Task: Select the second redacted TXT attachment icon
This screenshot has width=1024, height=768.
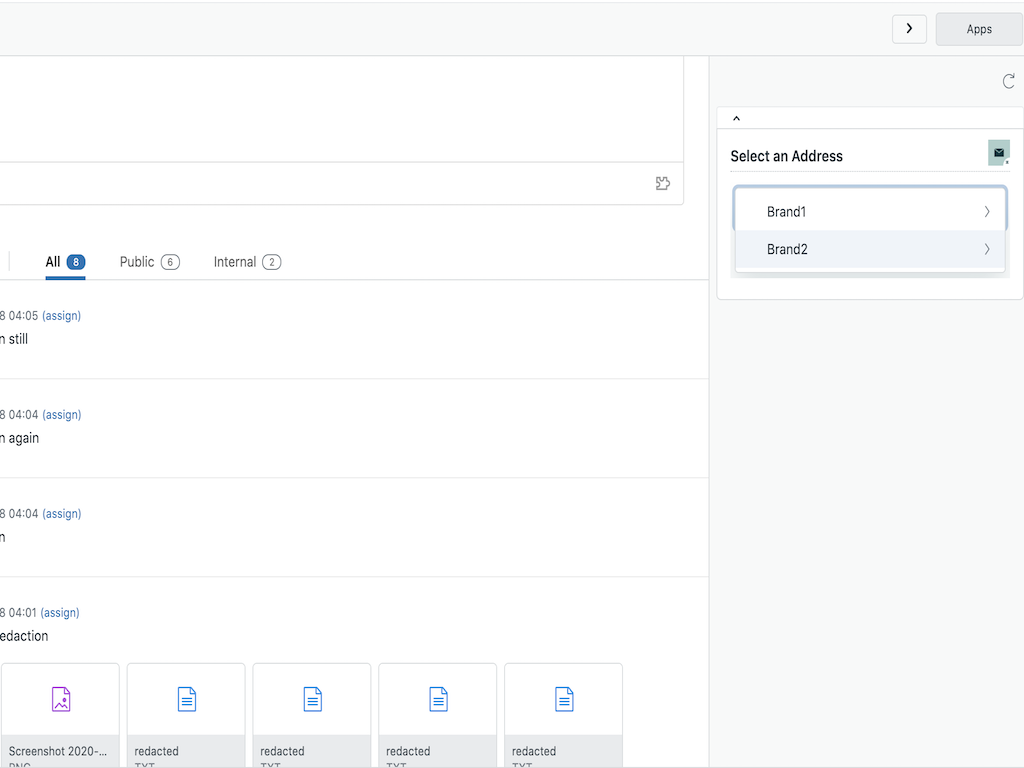Action: pos(311,699)
